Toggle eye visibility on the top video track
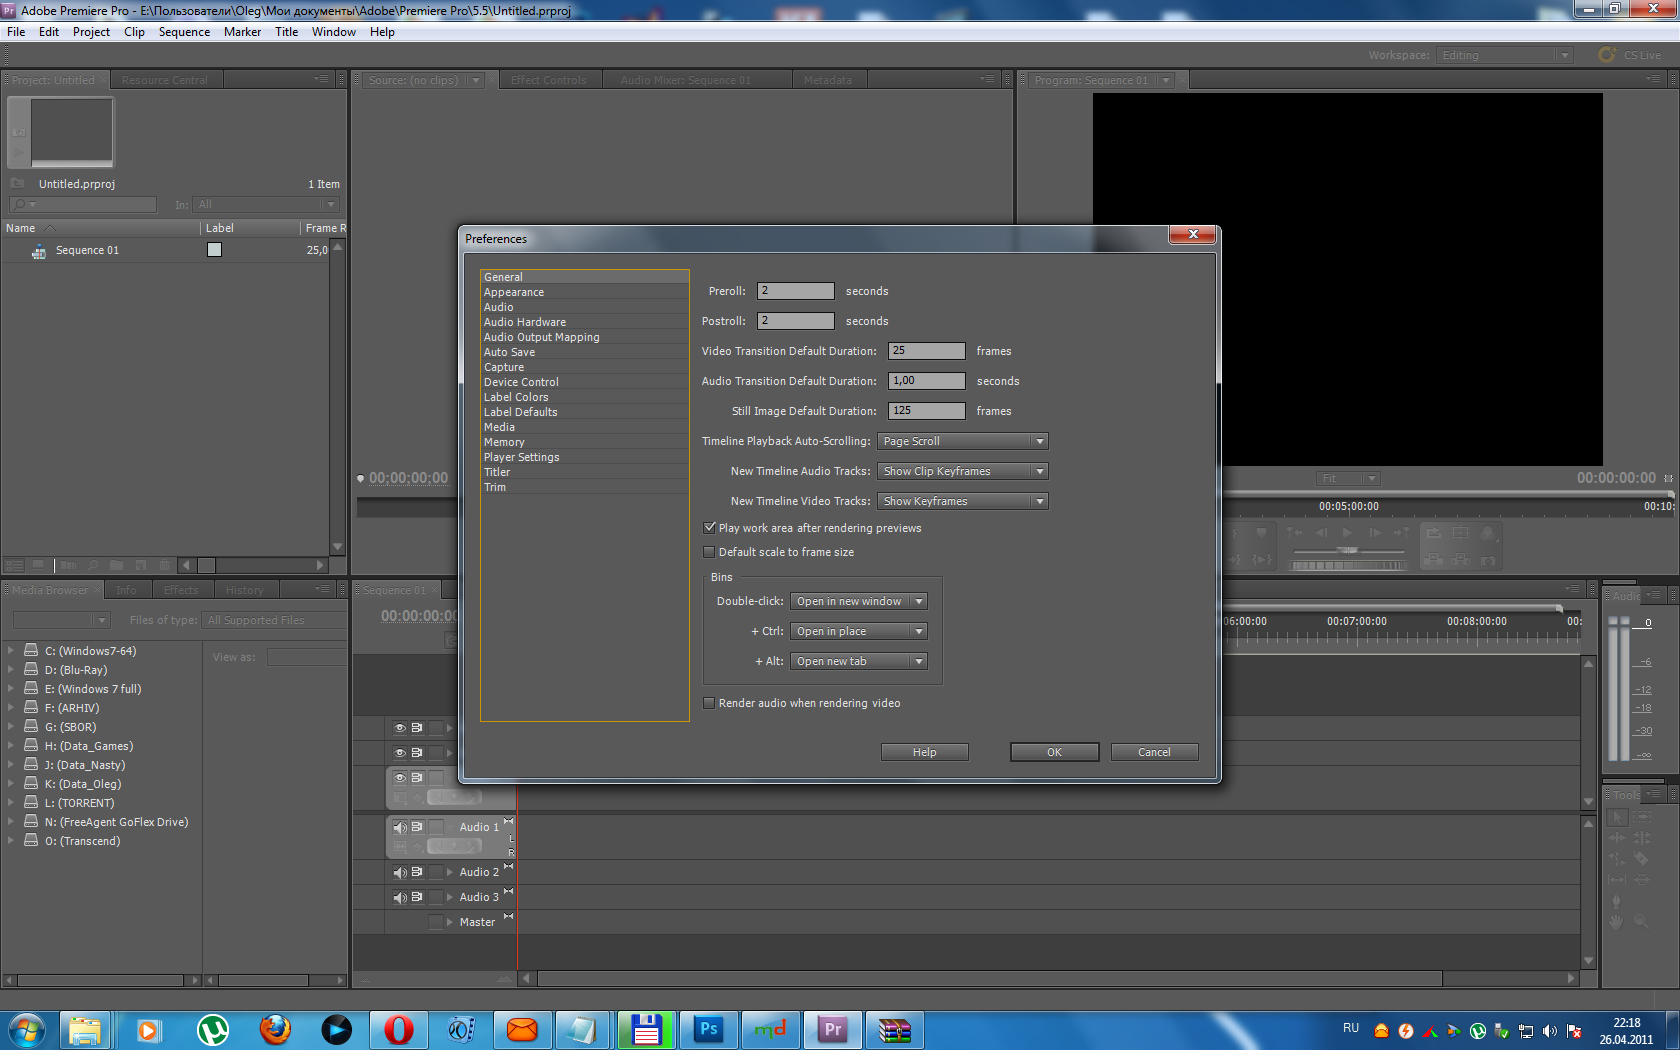 [400, 728]
